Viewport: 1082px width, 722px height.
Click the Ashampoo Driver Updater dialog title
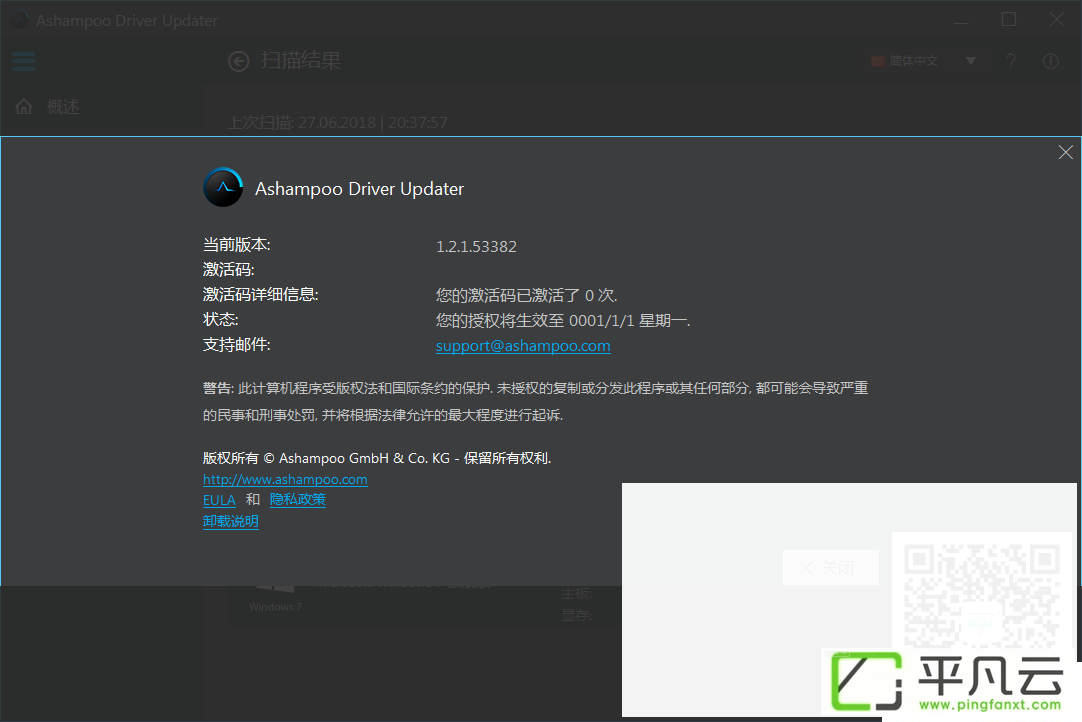pos(360,188)
